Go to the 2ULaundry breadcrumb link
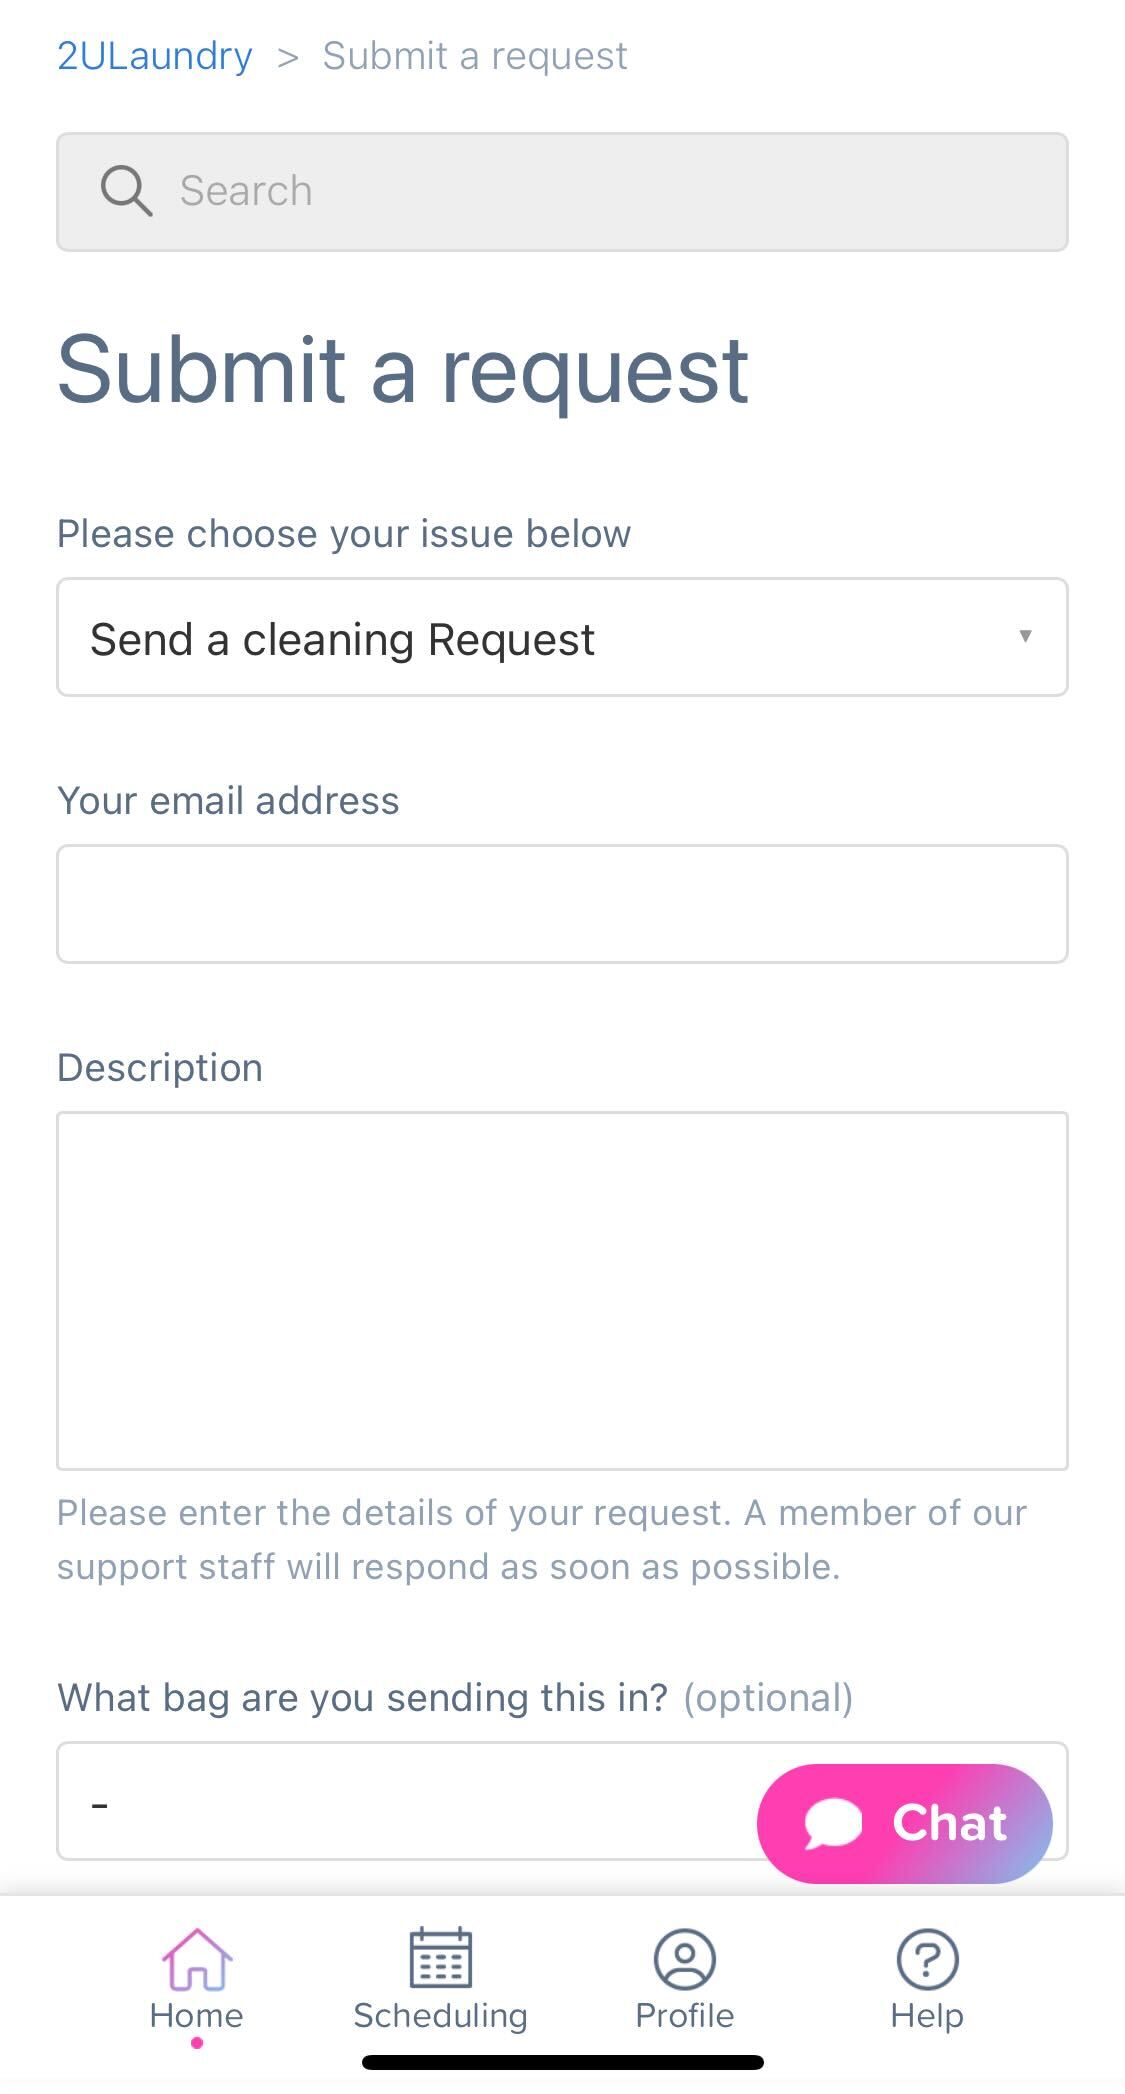Image resolution: width=1125 pixels, height=2094 pixels. point(155,55)
